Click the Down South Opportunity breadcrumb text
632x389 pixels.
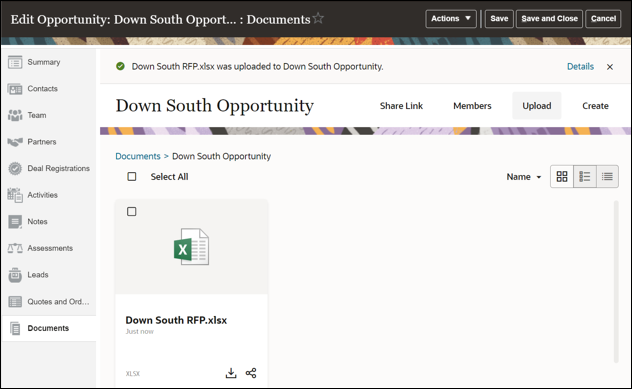point(221,156)
